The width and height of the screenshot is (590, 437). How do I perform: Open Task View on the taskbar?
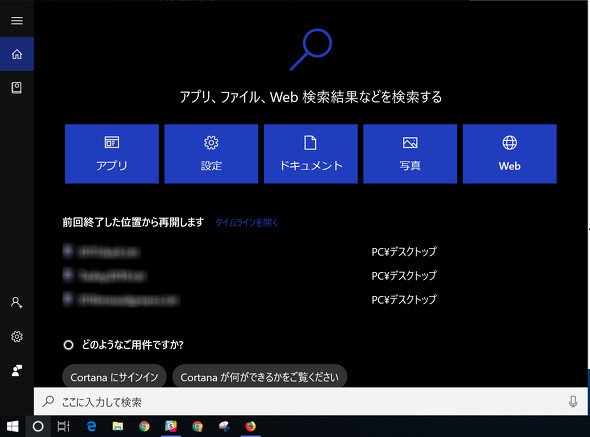pos(63,426)
